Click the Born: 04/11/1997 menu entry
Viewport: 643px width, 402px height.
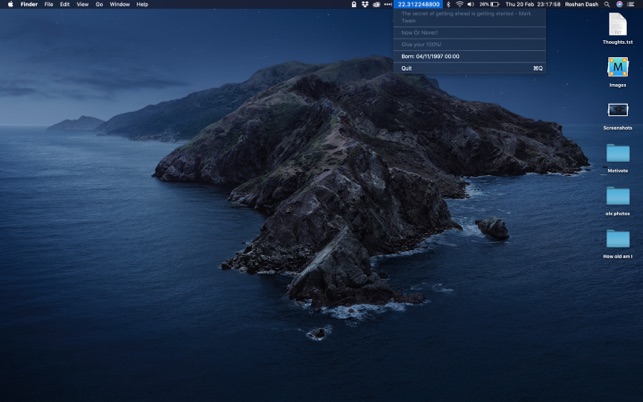tap(429, 57)
